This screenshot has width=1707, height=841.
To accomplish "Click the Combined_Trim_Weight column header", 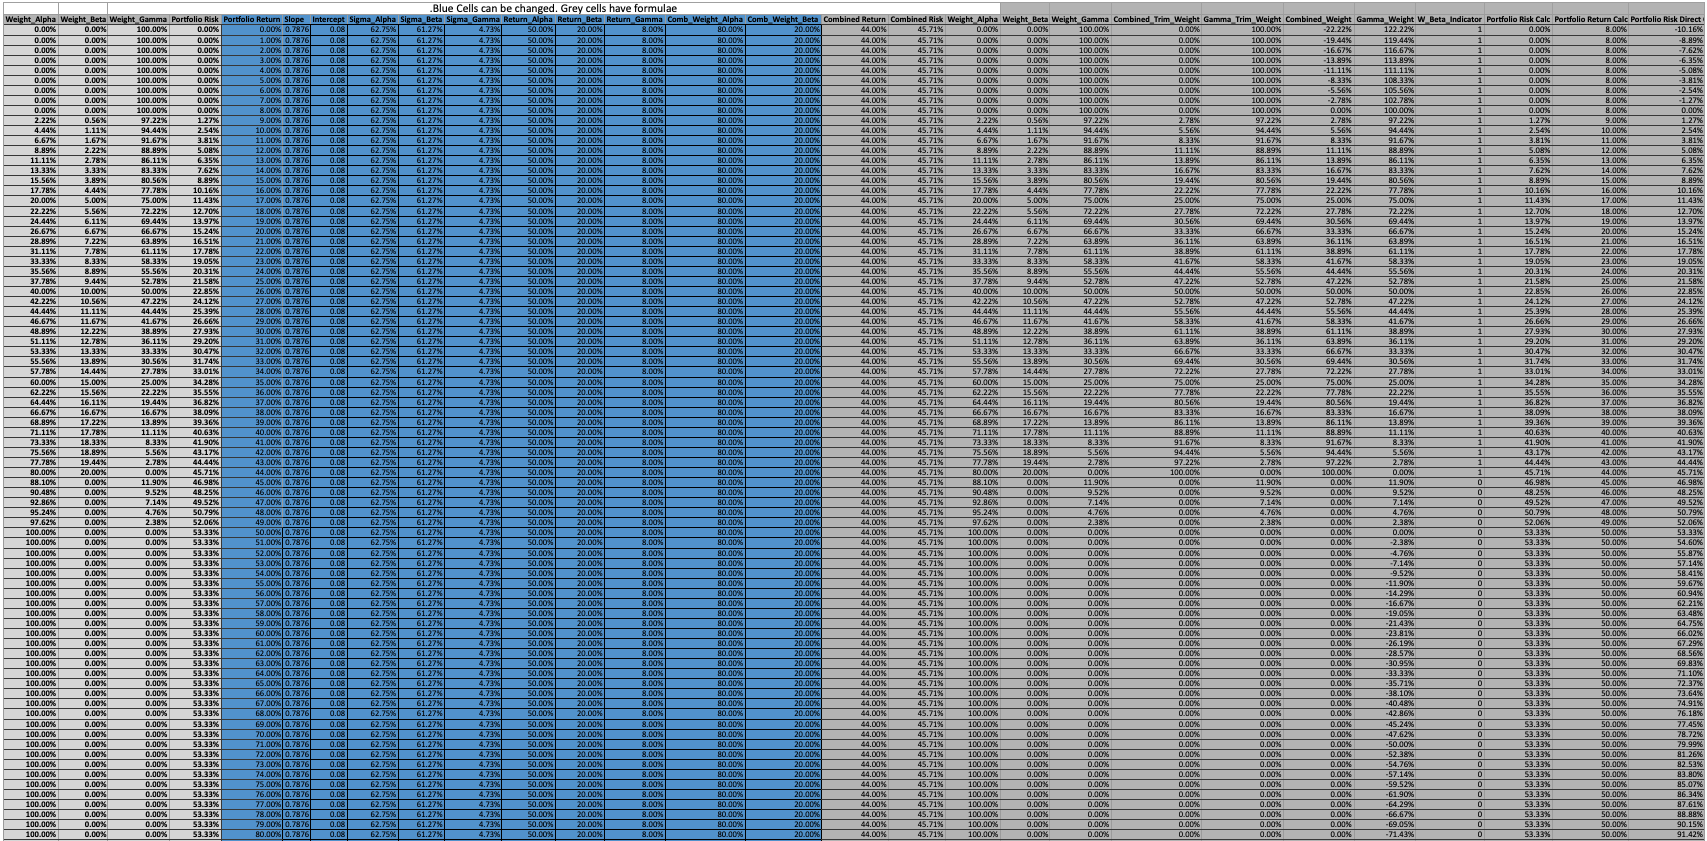I will tap(1156, 19).
